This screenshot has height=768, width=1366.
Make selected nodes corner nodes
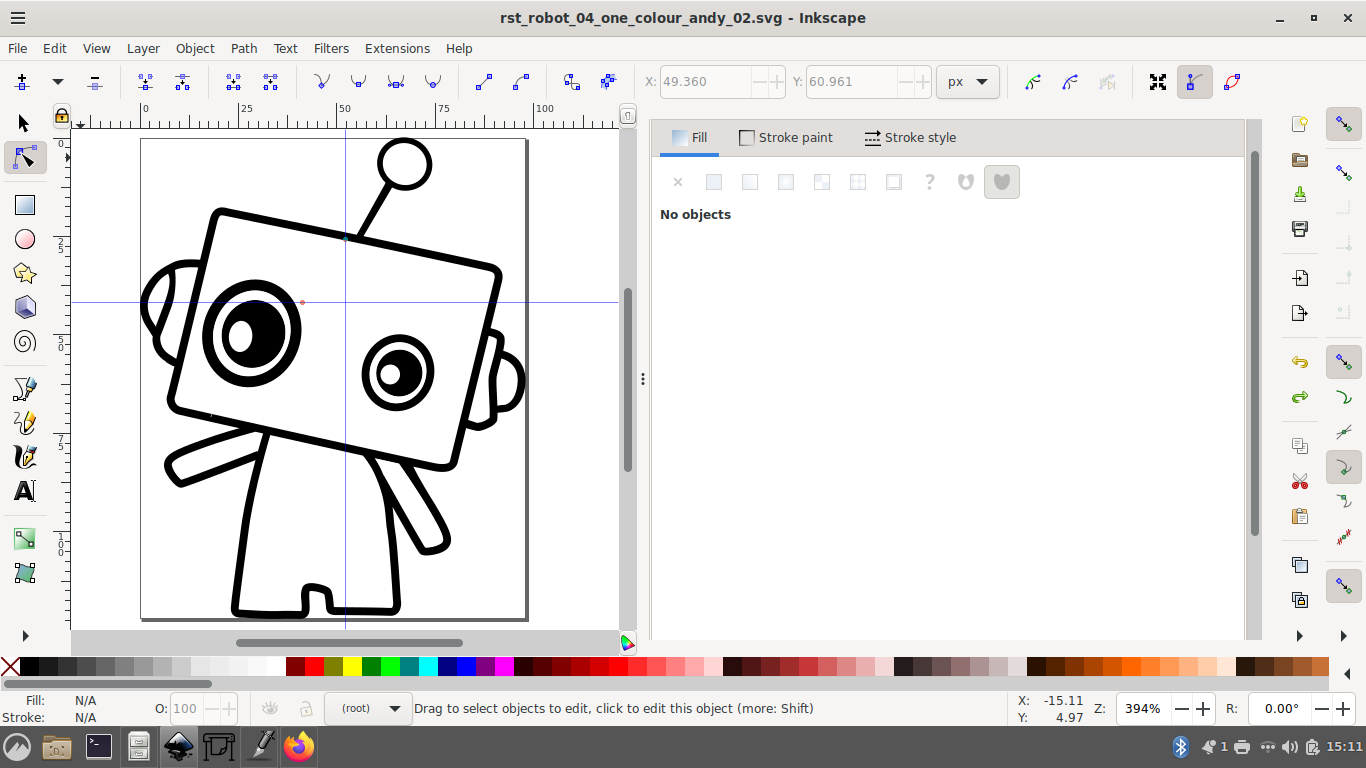pos(322,82)
